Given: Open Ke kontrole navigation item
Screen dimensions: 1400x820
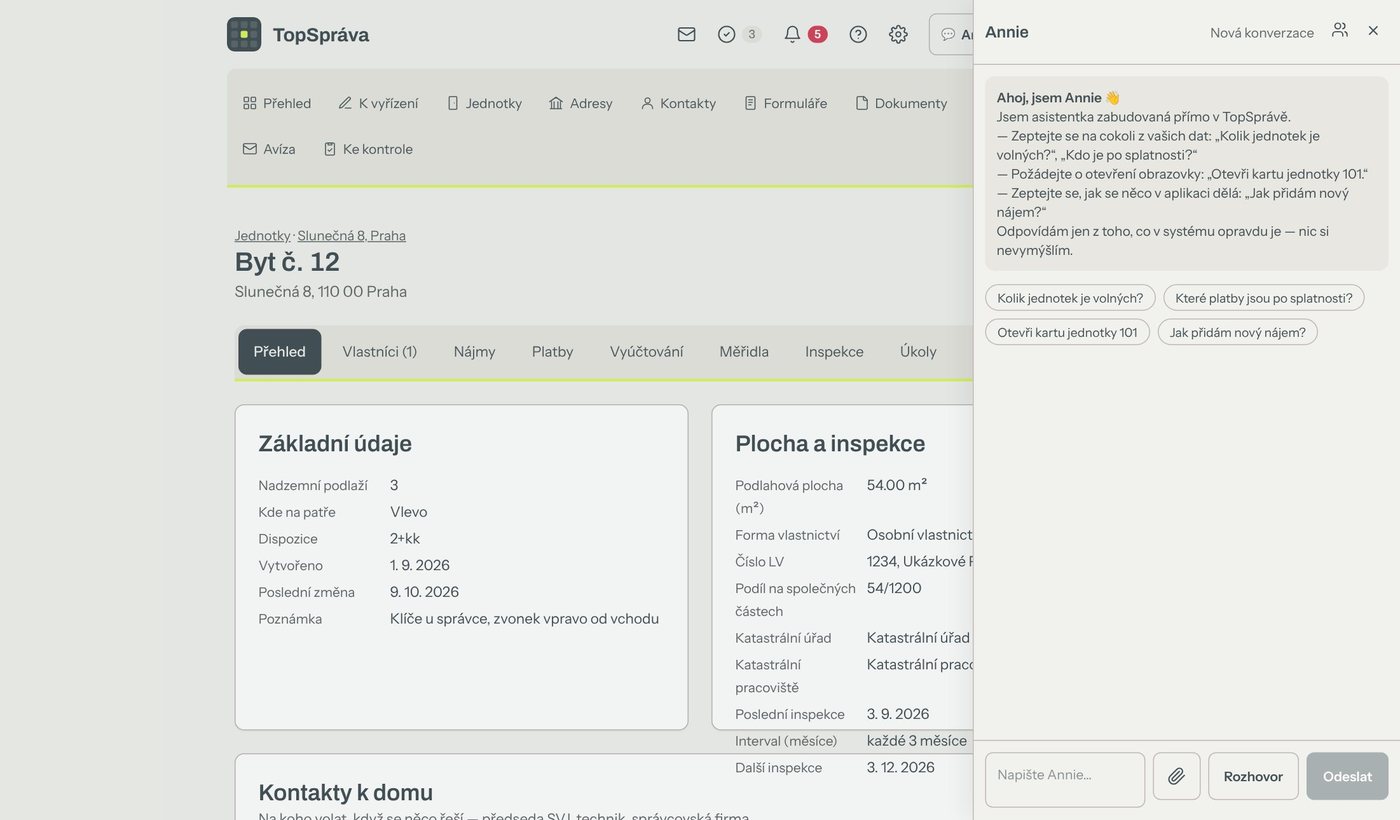Looking at the screenshot, I should pyautogui.click(x=367, y=149).
